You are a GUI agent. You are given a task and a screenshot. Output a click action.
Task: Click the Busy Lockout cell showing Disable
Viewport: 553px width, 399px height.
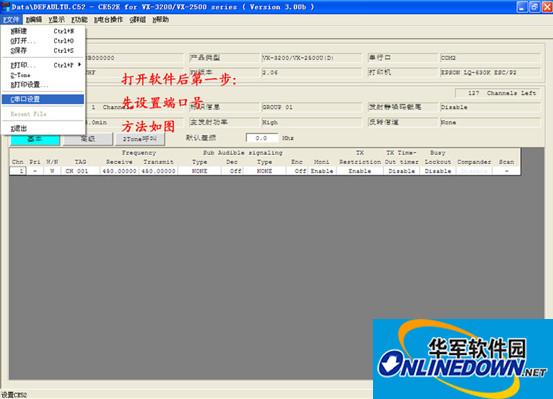click(438, 171)
